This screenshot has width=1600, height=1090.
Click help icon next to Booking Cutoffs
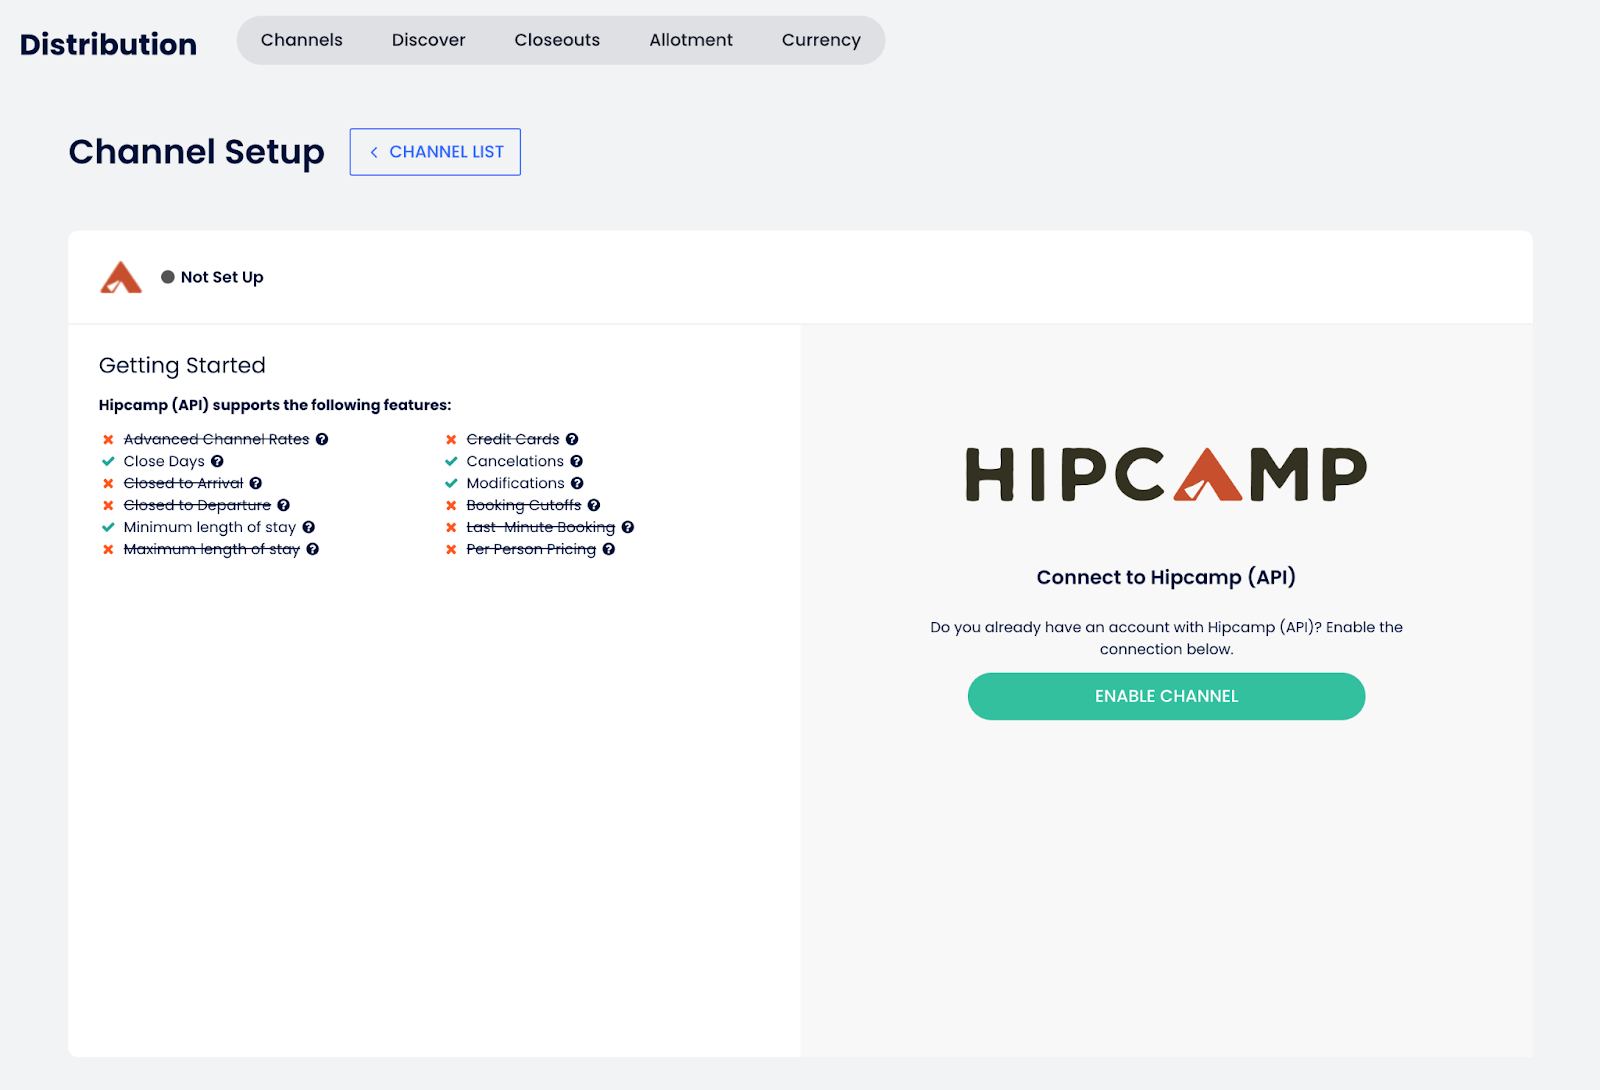pyautogui.click(x=594, y=505)
